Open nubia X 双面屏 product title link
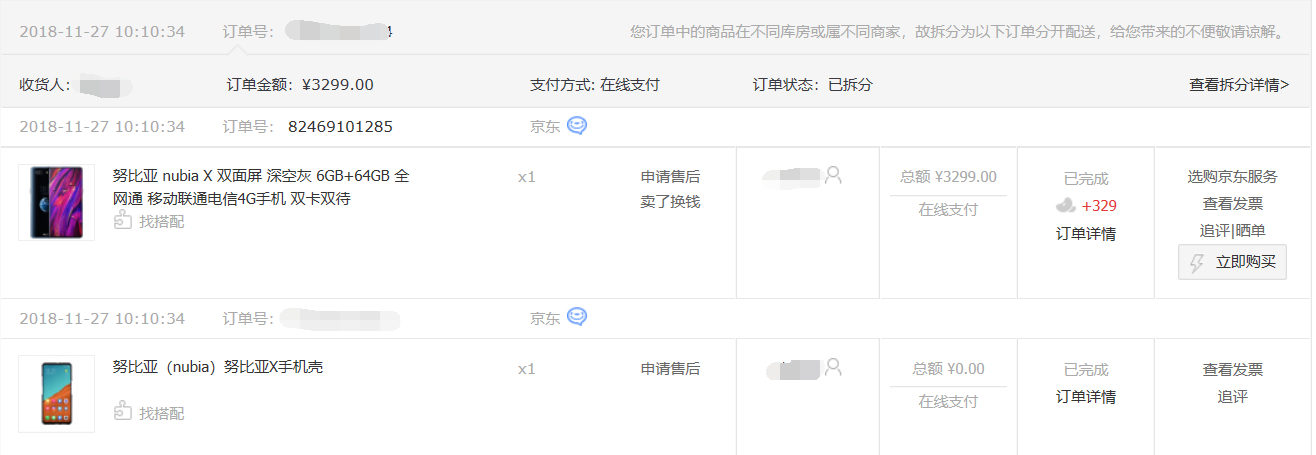Image resolution: width=1316 pixels, height=455 pixels. coord(261,187)
